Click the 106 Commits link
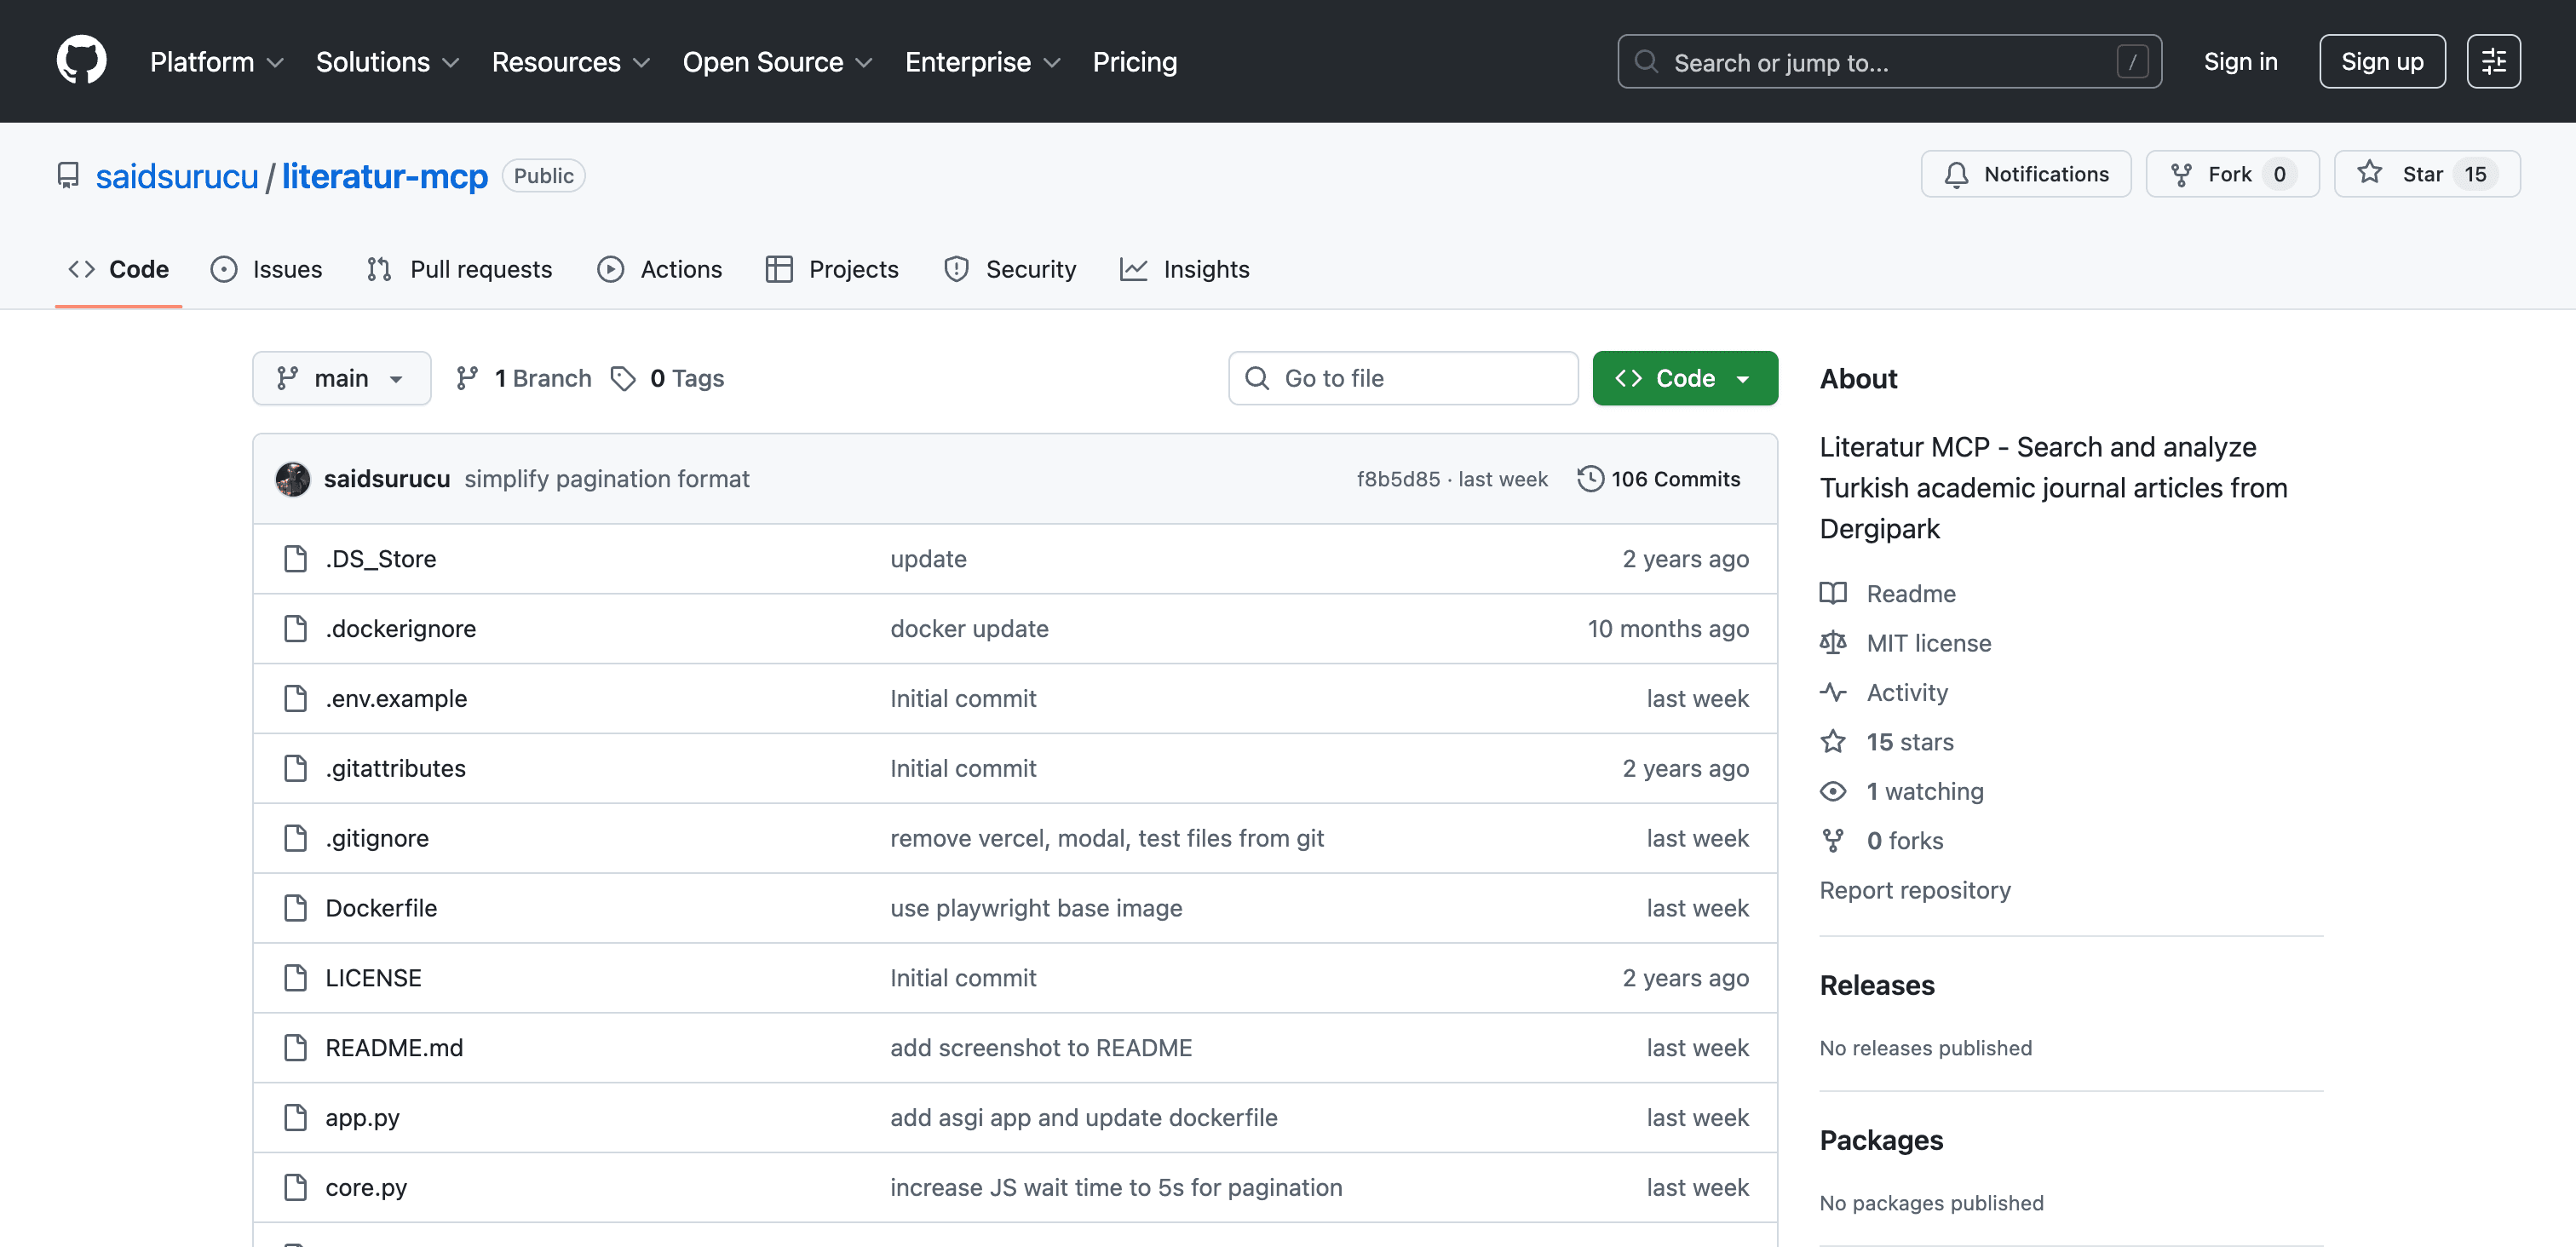 1659,479
